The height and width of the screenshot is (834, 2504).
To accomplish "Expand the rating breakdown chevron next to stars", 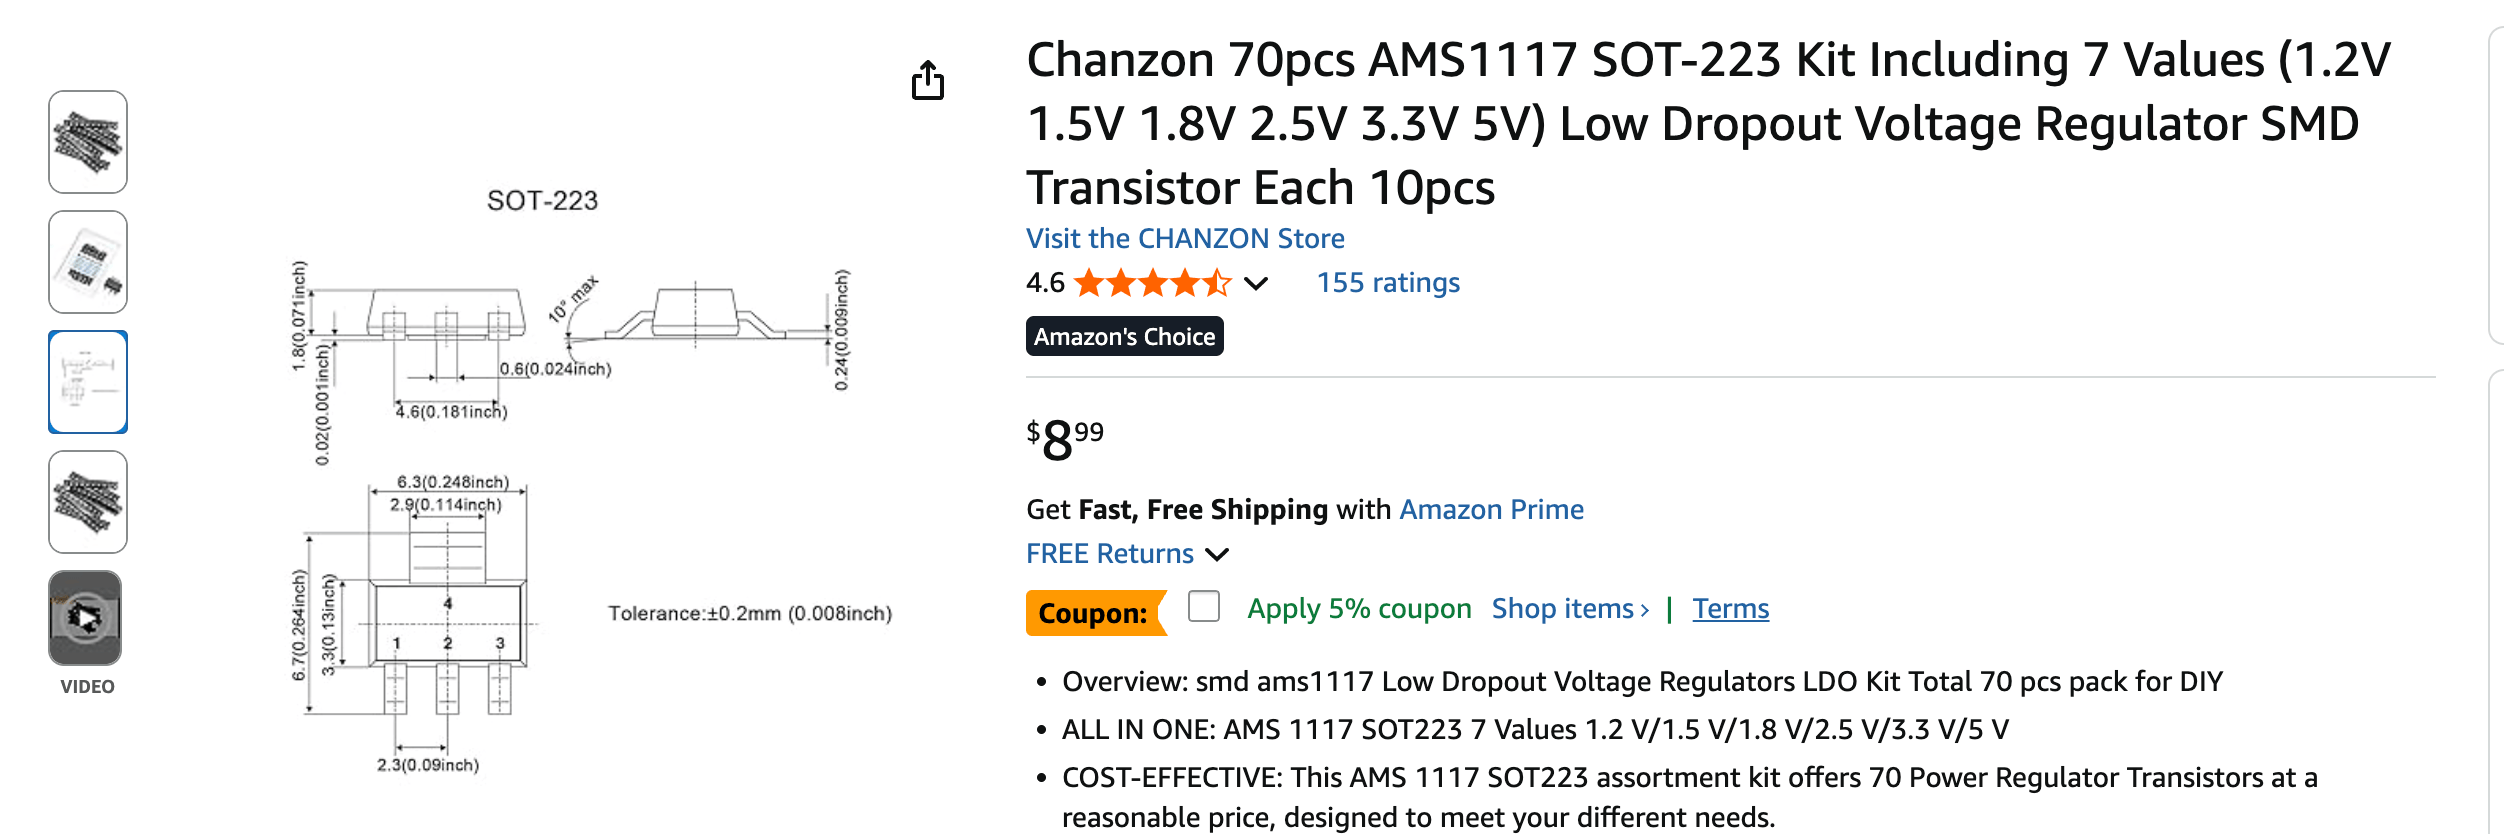I will tap(1256, 284).
